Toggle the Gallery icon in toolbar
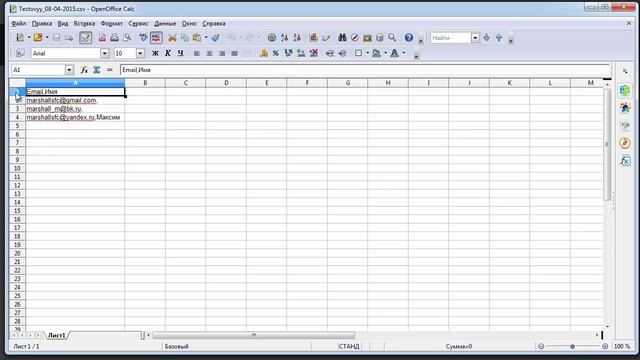The height and width of the screenshot is (360, 640). 367,38
